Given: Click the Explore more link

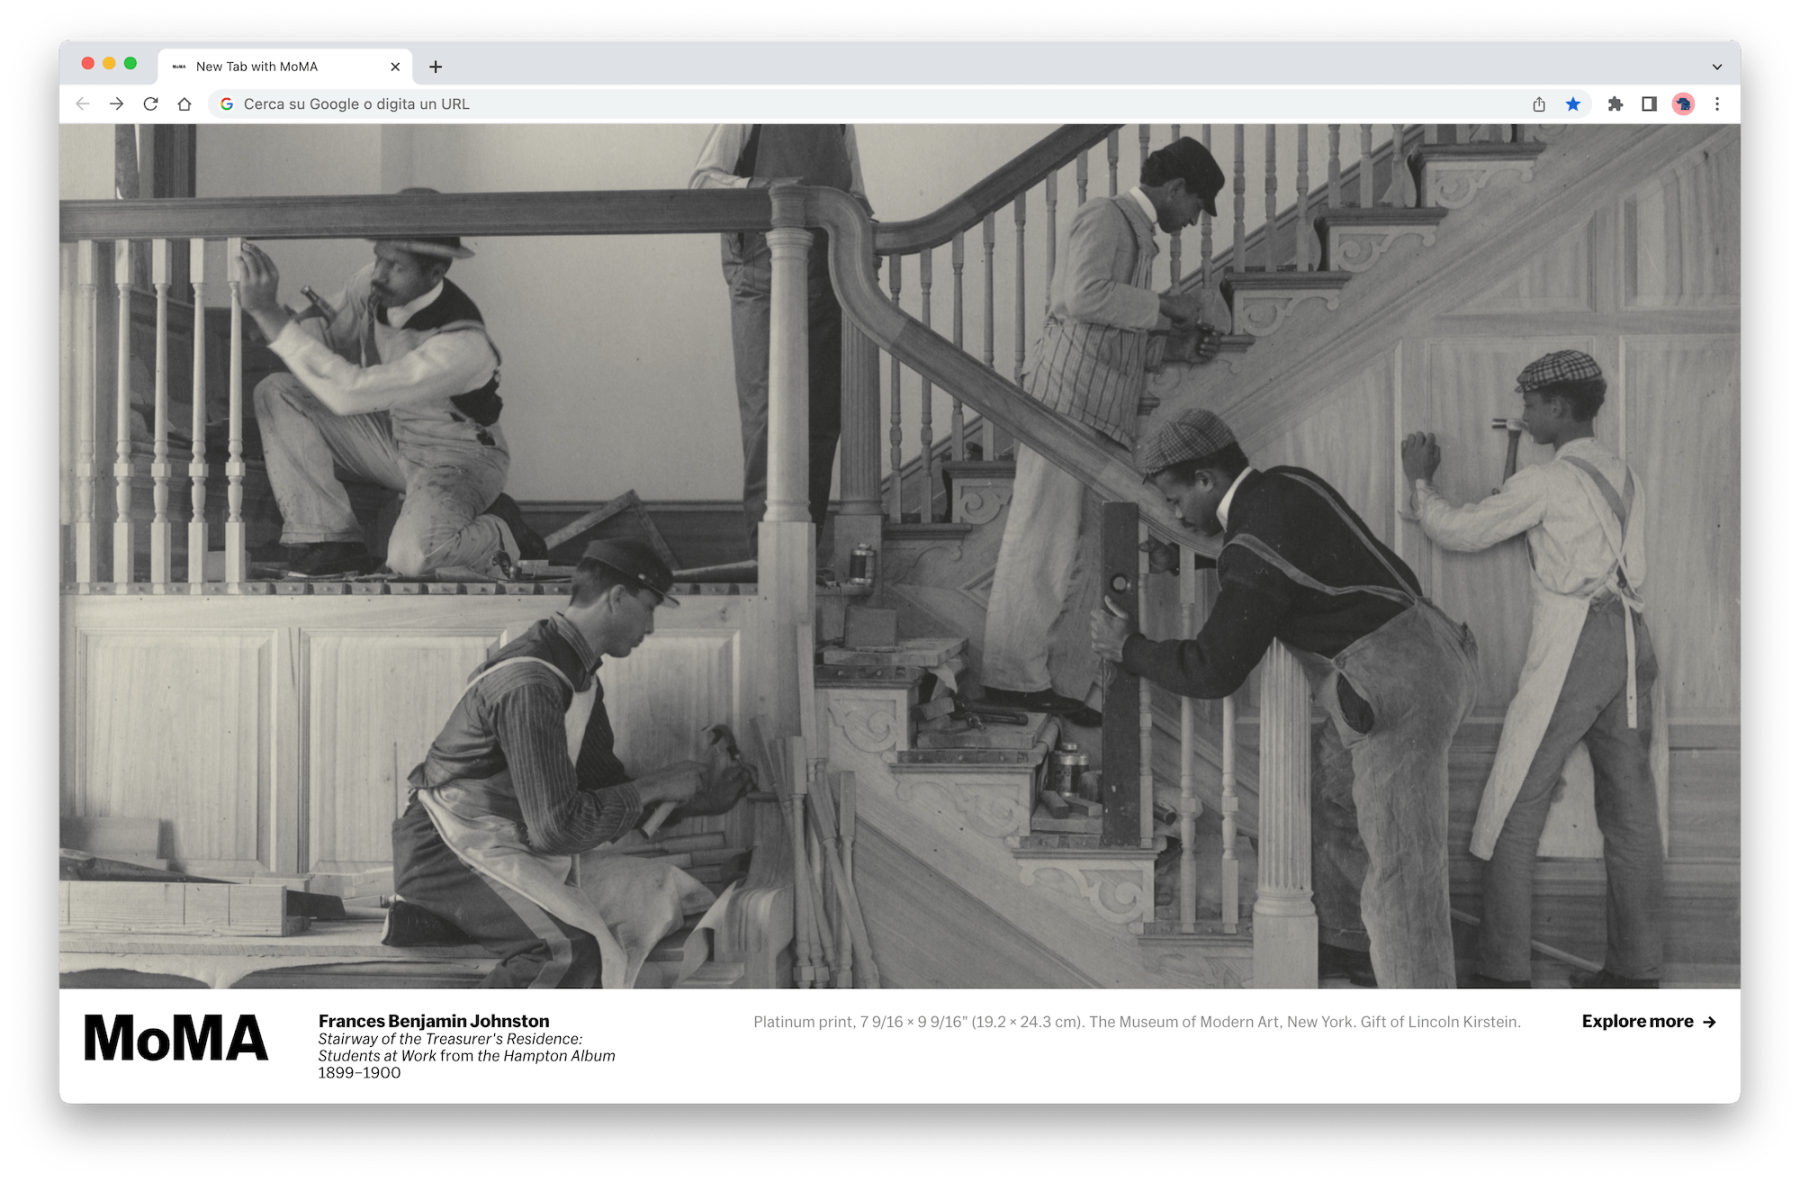Looking at the screenshot, I should 1649,1021.
